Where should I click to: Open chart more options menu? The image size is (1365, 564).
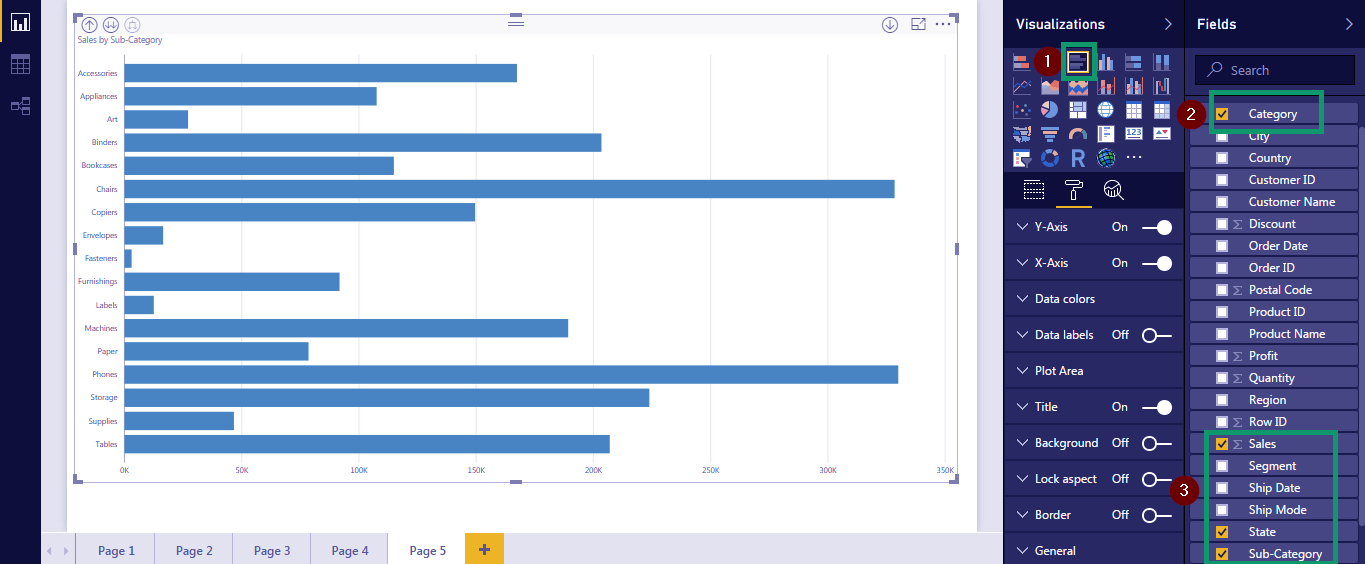pyautogui.click(x=944, y=24)
